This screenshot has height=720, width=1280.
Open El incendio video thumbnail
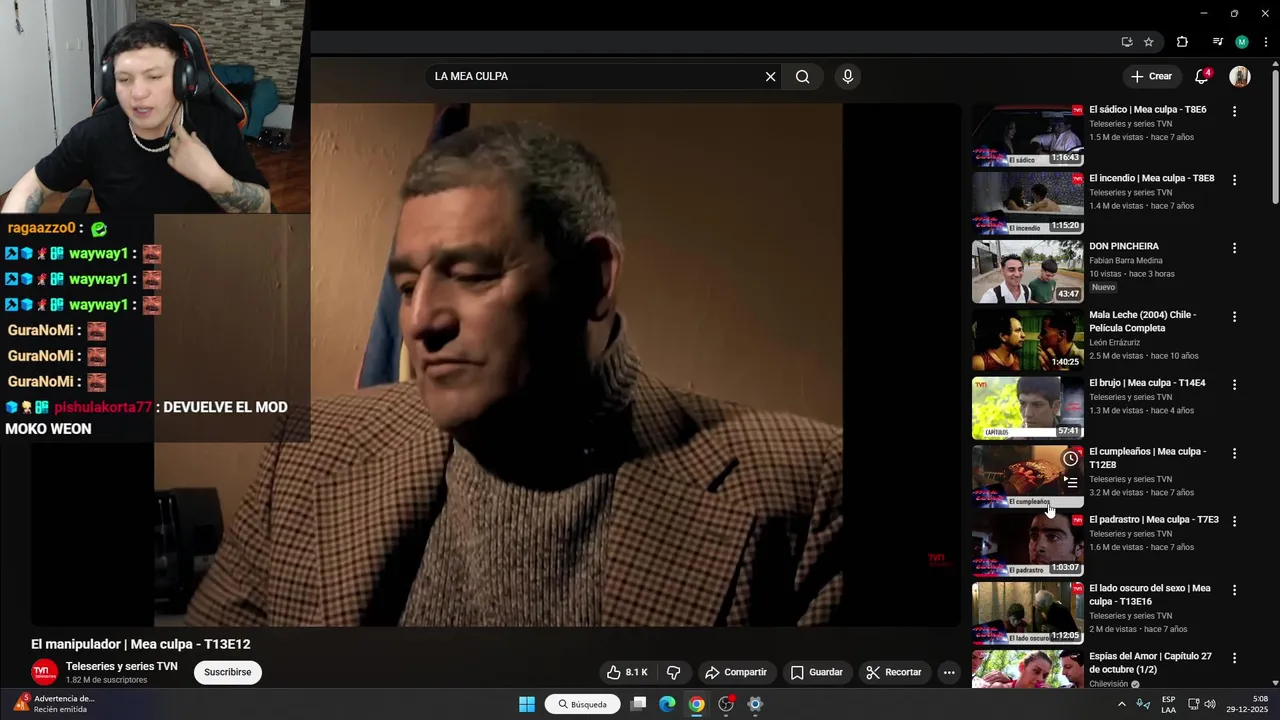pyautogui.click(x=1027, y=203)
